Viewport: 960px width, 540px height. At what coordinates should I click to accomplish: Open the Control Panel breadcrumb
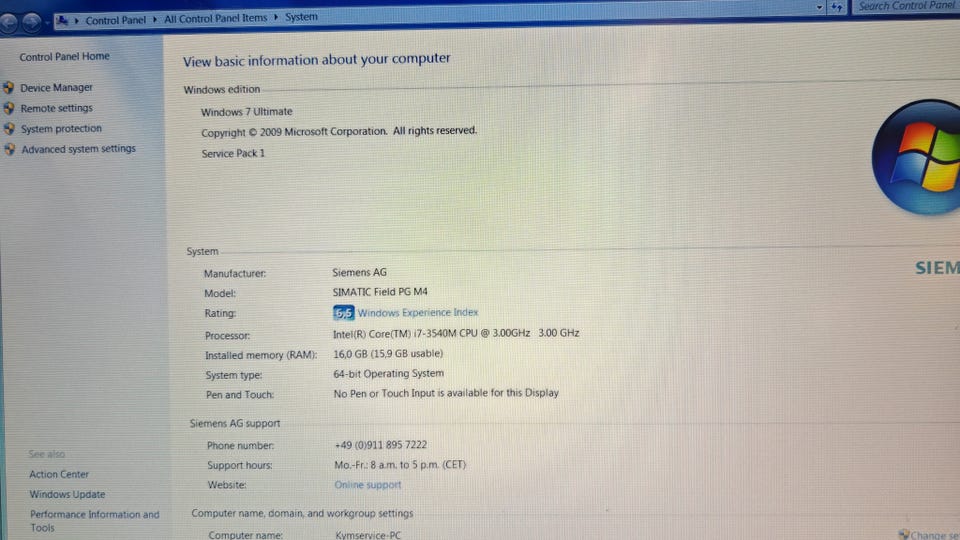(116, 20)
